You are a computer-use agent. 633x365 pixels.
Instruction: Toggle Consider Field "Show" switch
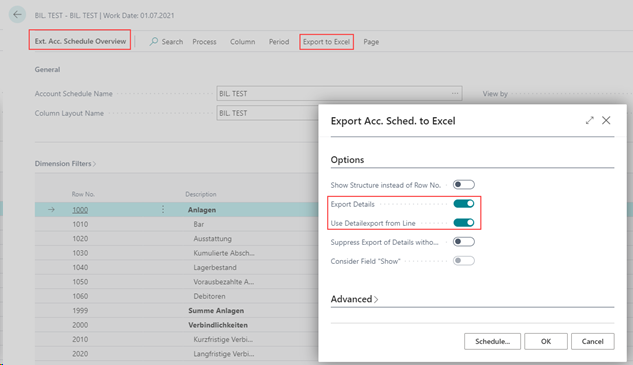pyautogui.click(x=463, y=261)
